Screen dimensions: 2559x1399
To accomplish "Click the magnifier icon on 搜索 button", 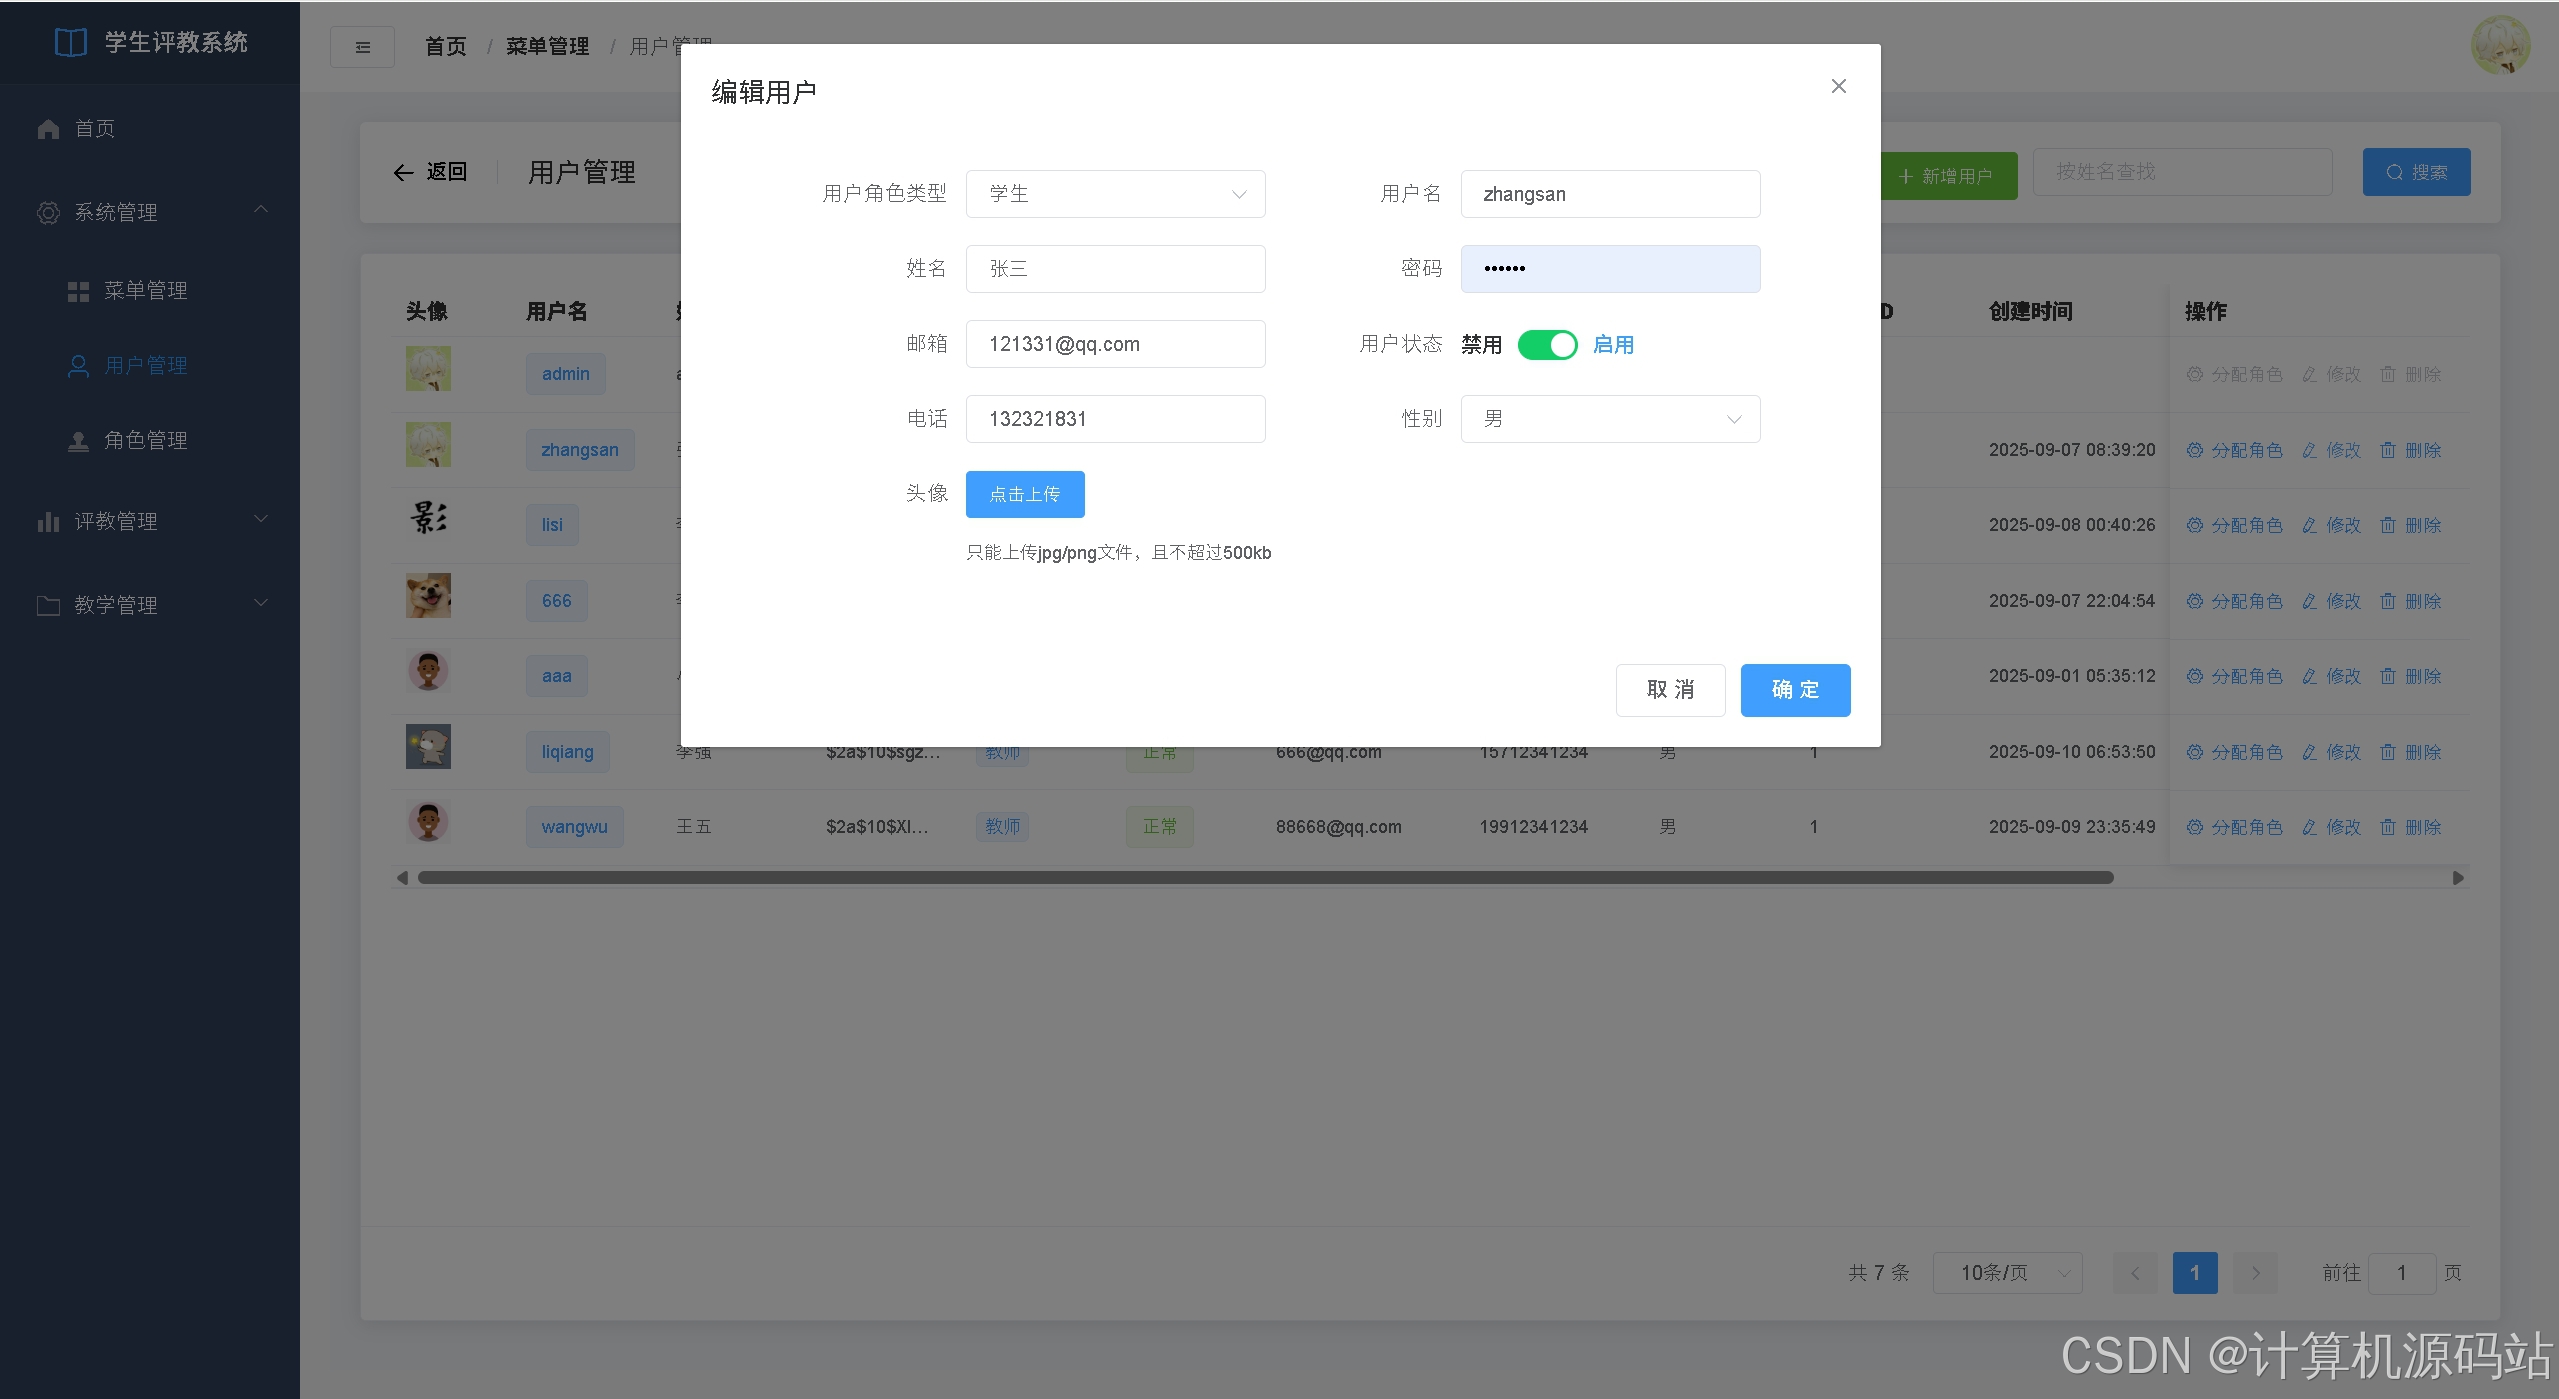I will [x=2394, y=173].
